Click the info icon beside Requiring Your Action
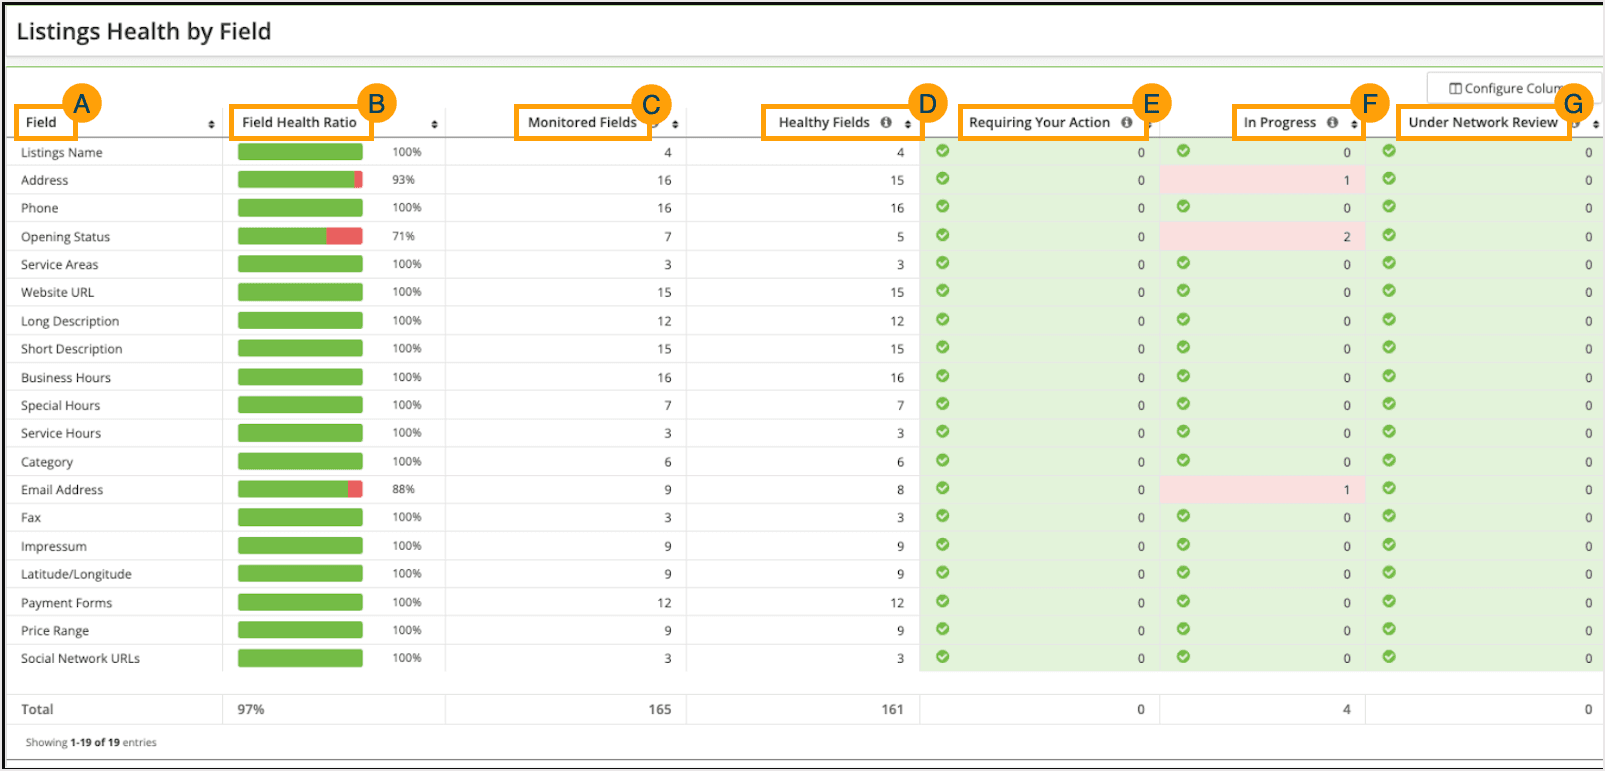This screenshot has width=1605, height=771. 1127,122
